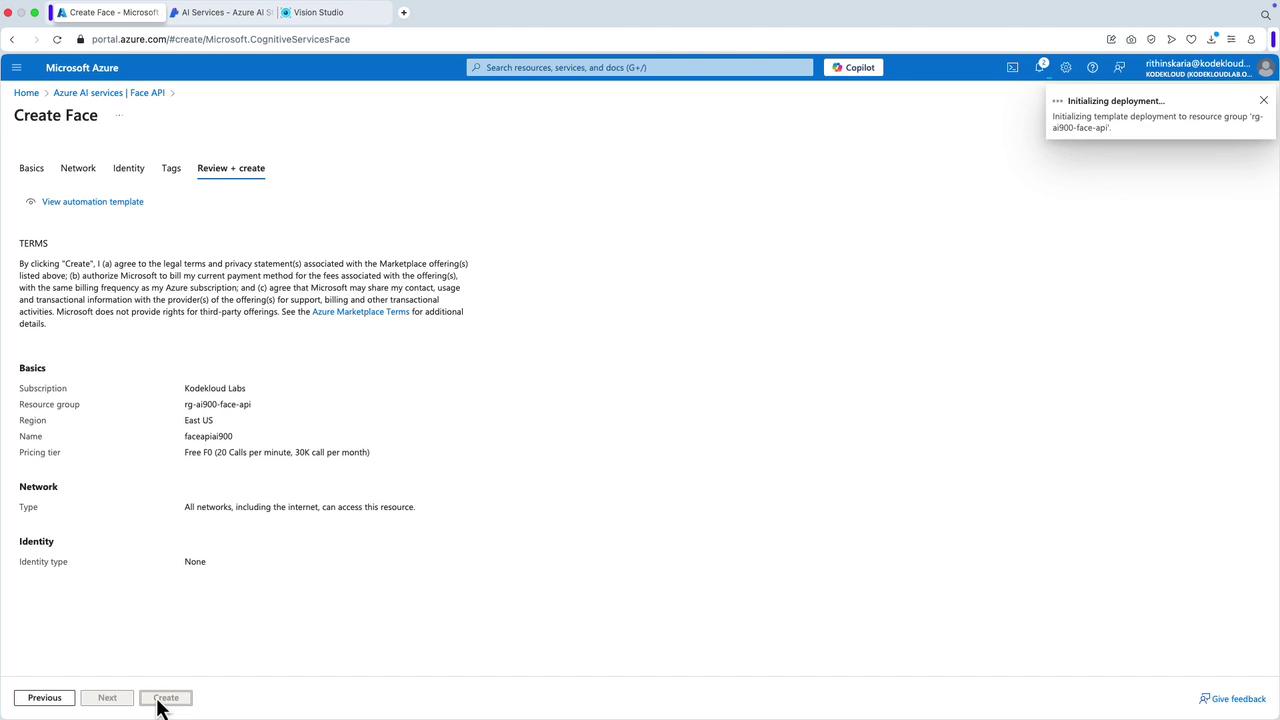
Task: Go to the Home breadcrumb
Action: pos(26,93)
